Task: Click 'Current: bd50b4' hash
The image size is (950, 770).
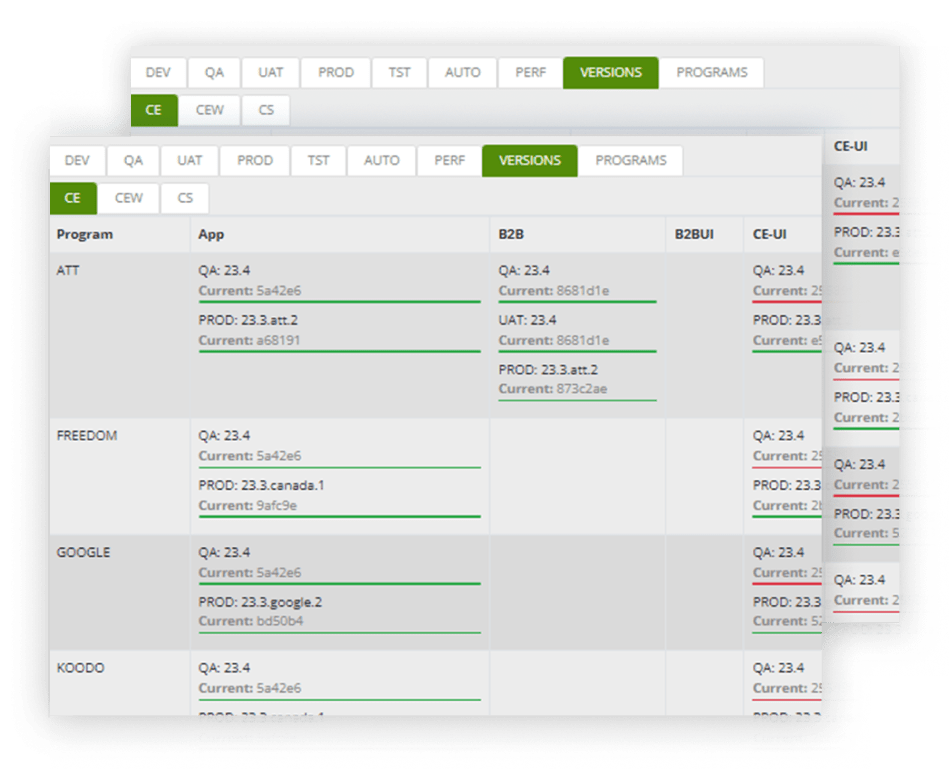Action: click(251, 621)
